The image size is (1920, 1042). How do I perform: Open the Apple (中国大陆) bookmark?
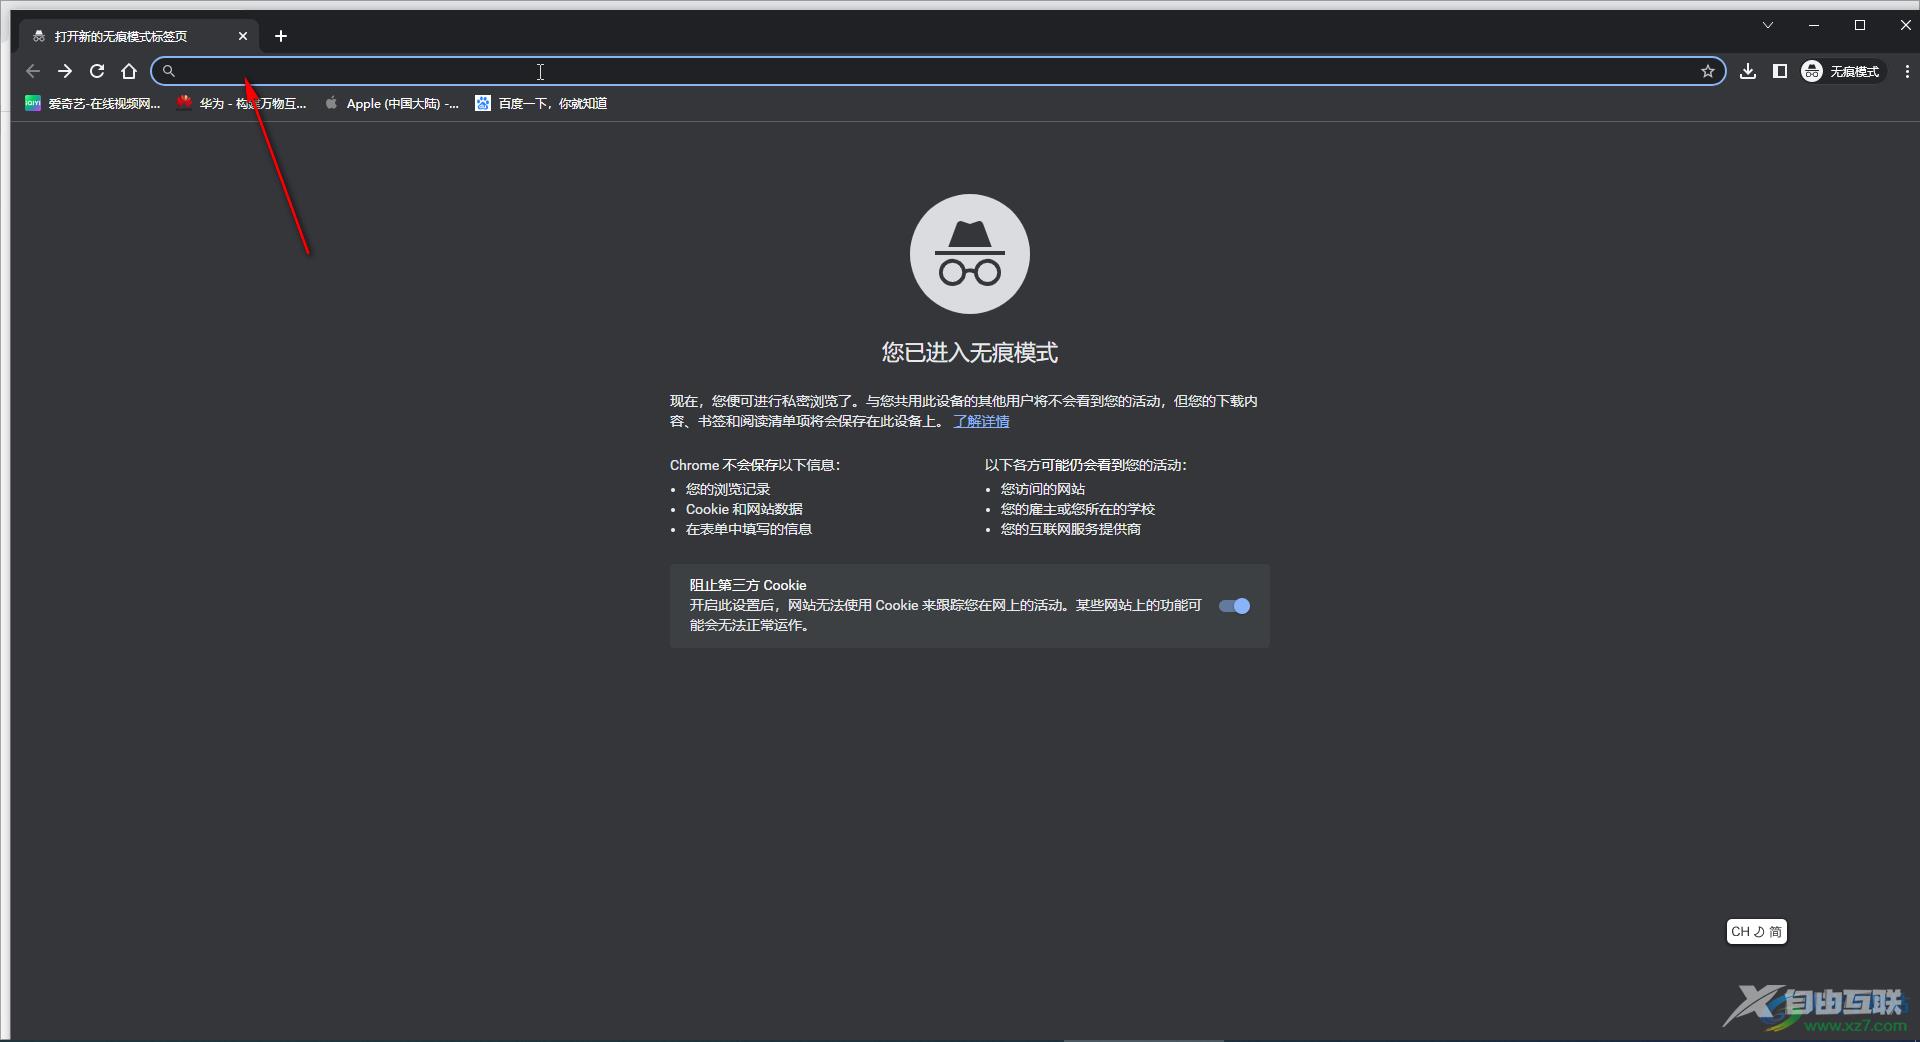coord(391,103)
